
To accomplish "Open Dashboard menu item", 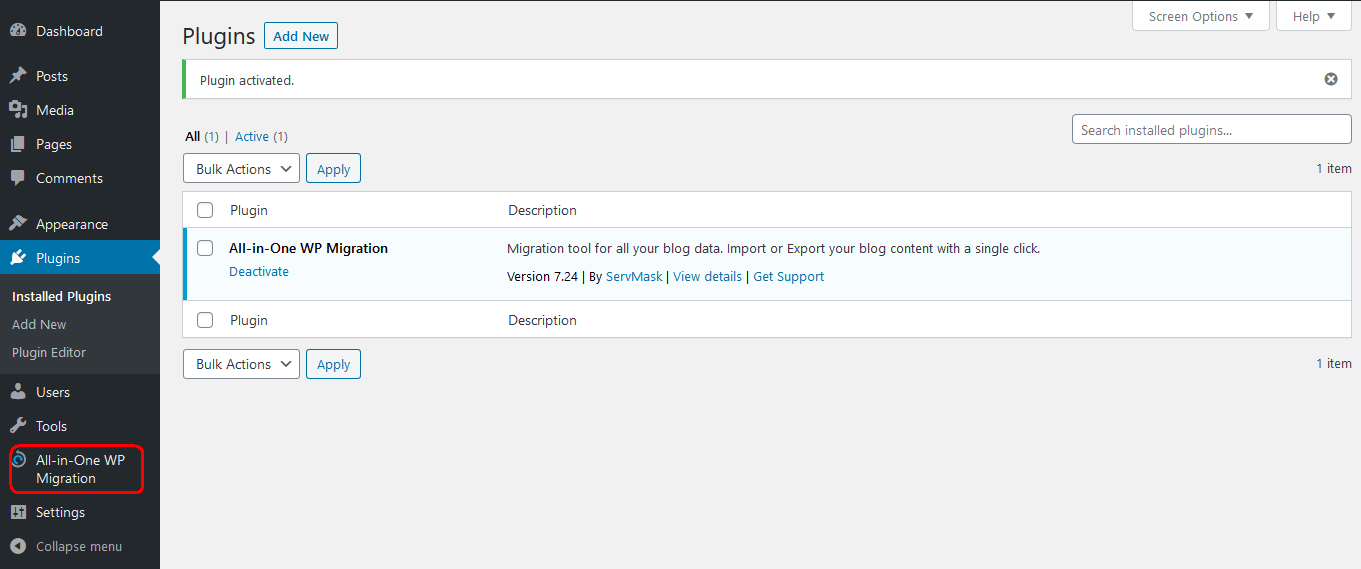I will click(x=69, y=31).
